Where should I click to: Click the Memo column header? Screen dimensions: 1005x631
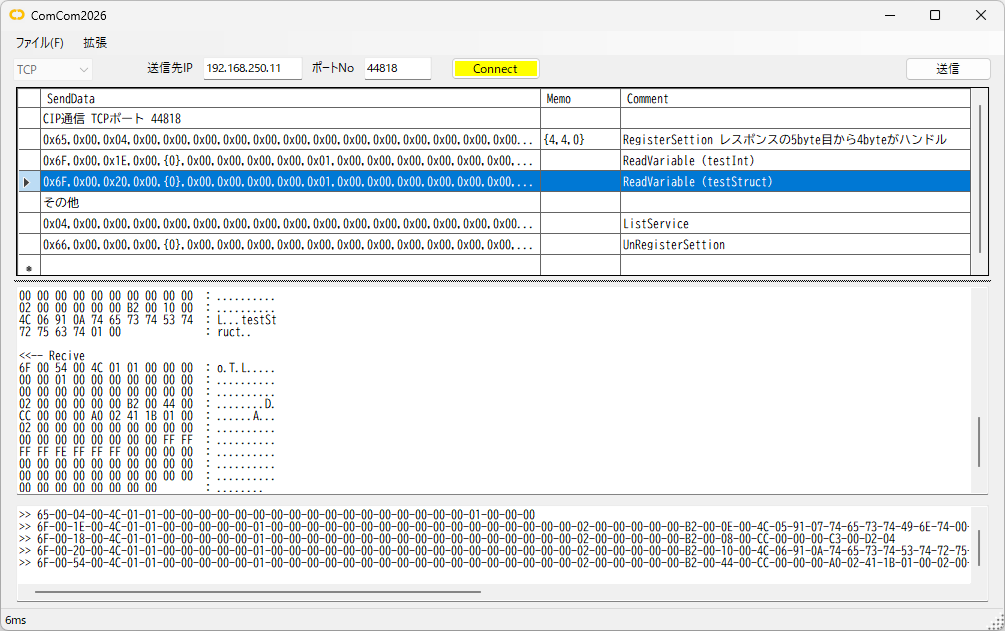(x=579, y=99)
